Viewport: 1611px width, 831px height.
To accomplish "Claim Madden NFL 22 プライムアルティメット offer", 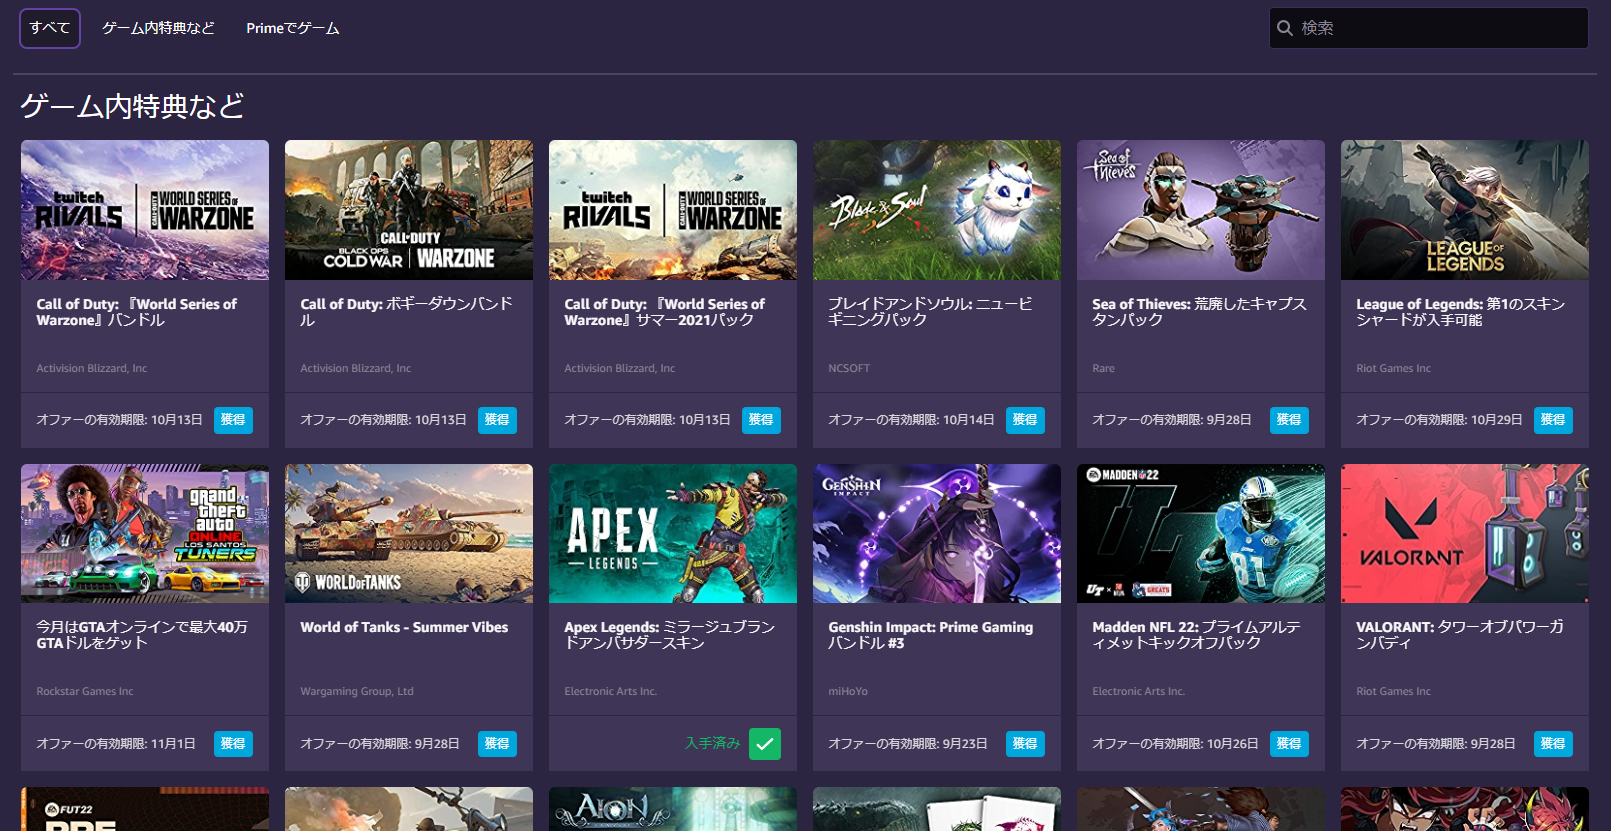I will point(1289,744).
